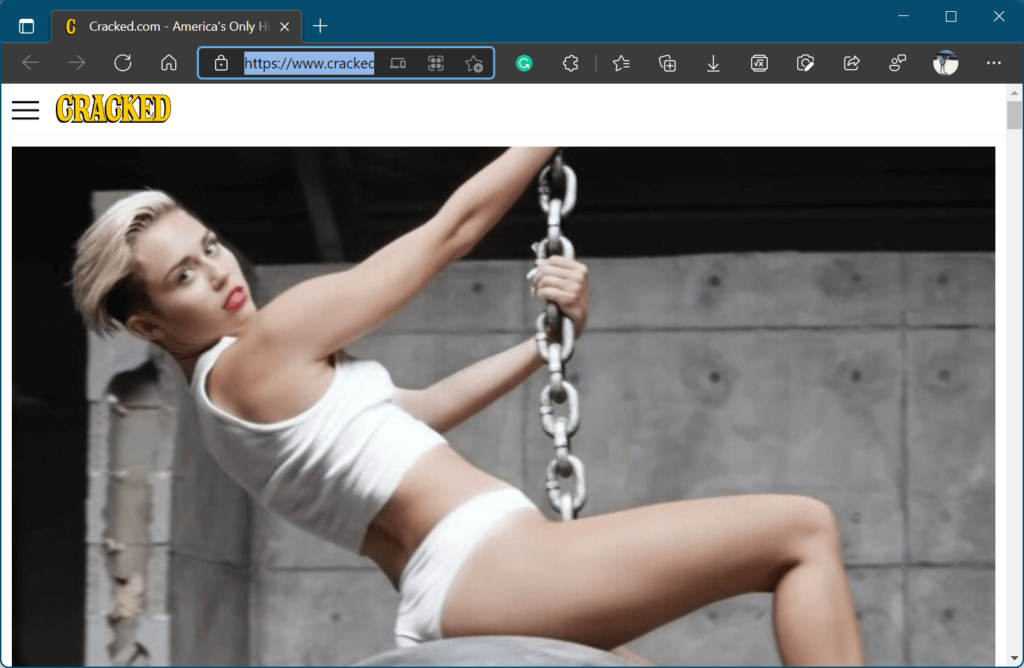Open the user profile avatar

(x=945, y=63)
